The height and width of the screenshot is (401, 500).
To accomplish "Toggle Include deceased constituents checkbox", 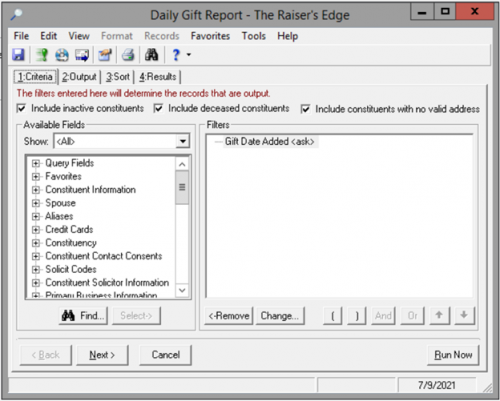I will (158, 108).
